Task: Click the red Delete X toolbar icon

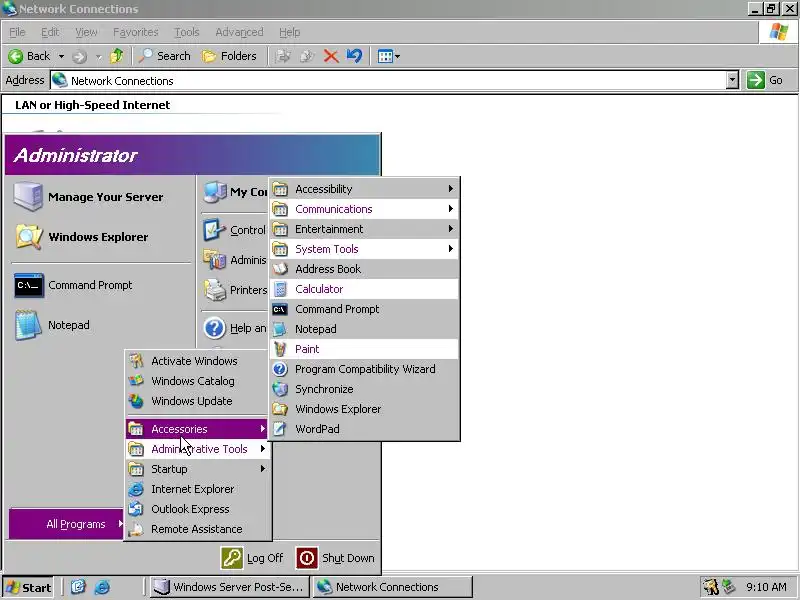Action: click(x=331, y=56)
